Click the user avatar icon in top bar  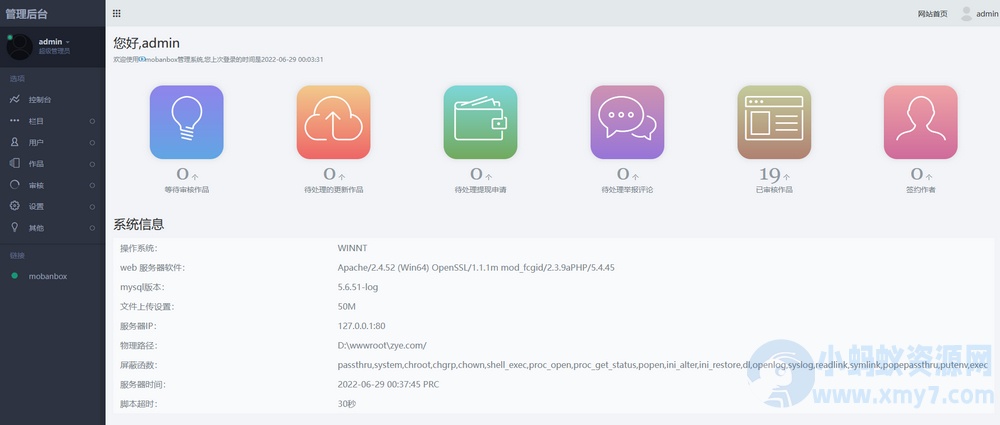click(966, 13)
